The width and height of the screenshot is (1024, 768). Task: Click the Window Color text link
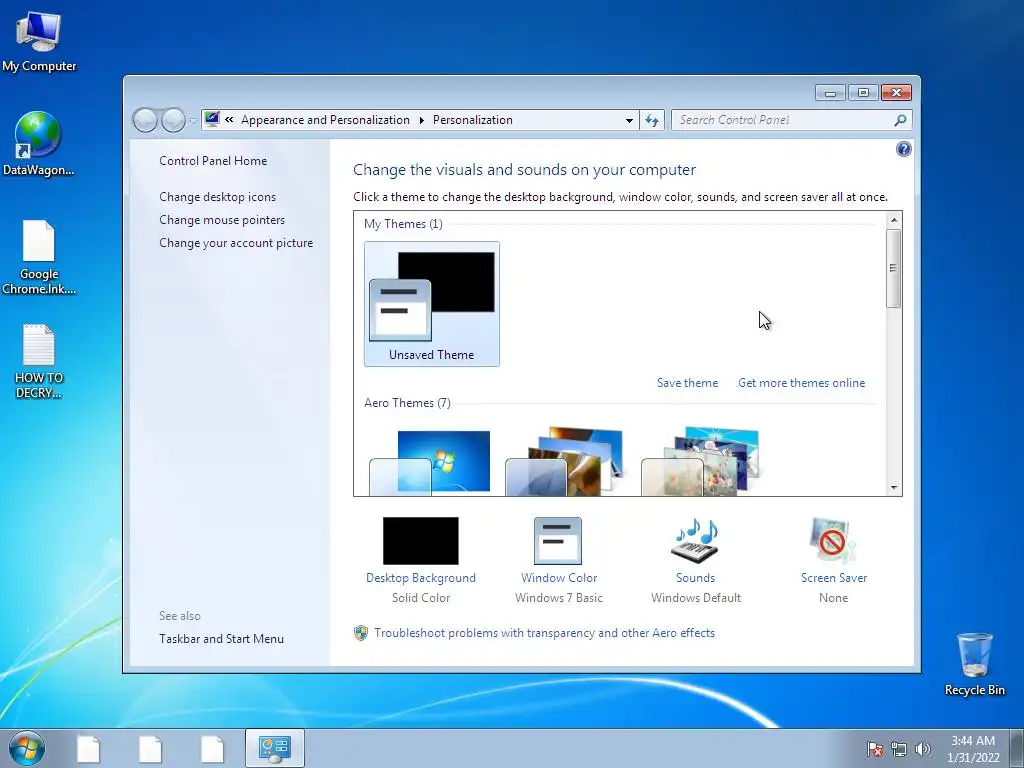pos(558,578)
